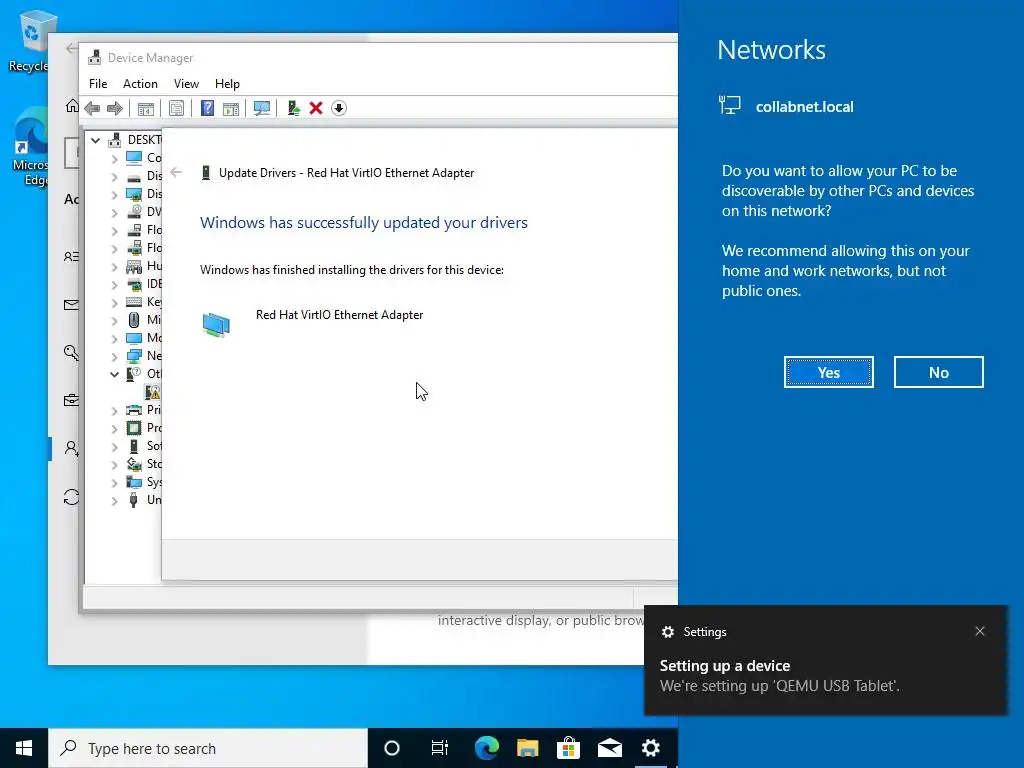Expand the Computer (Co) tree node
This screenshot has height=768, width=1024.
pyautogui.click(x=114, y=158)
